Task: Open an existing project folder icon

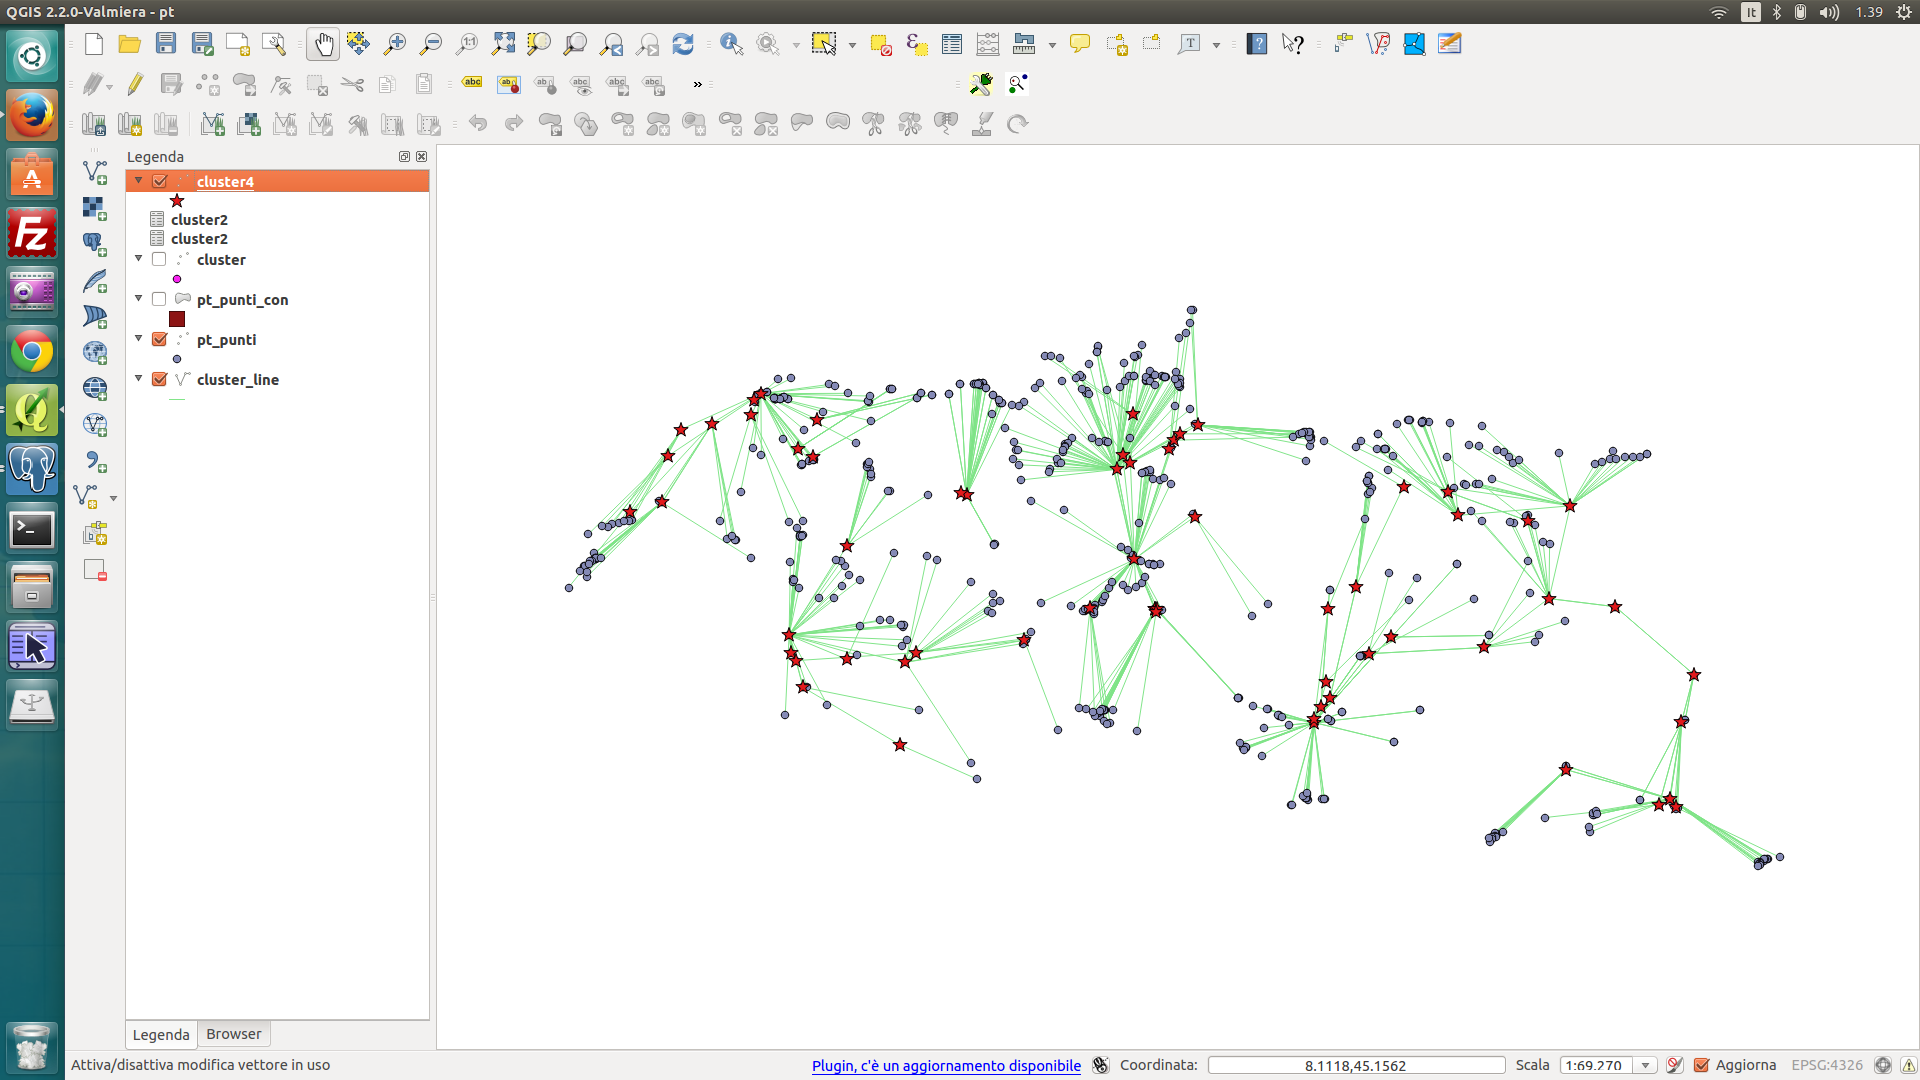Action: (129, 44)
